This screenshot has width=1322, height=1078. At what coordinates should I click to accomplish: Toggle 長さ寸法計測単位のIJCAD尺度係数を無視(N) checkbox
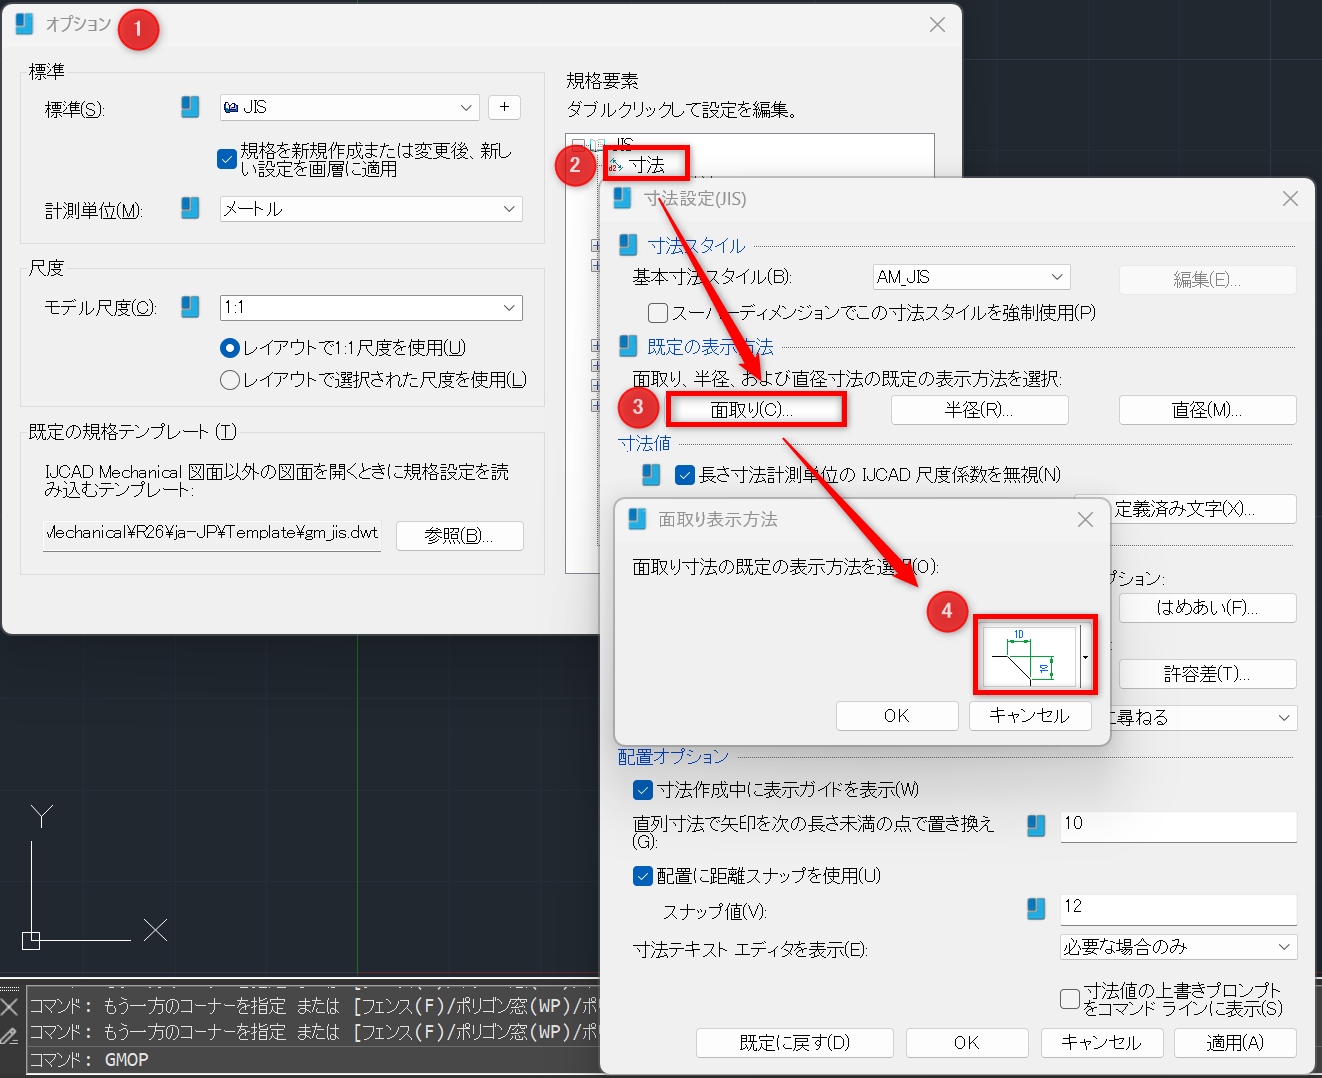[x=685, y=475]
